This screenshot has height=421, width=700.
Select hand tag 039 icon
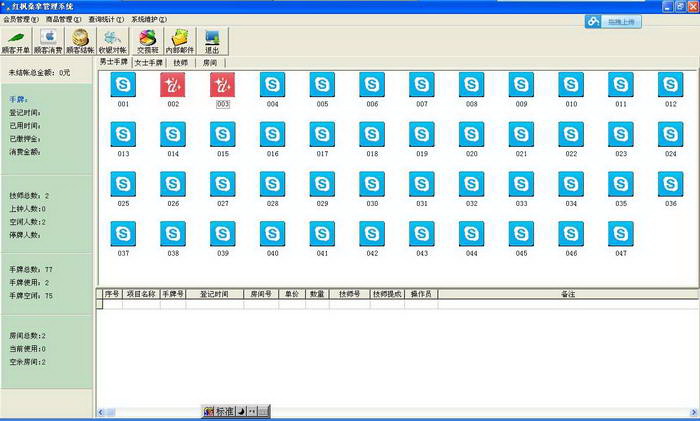coord(222,233)
